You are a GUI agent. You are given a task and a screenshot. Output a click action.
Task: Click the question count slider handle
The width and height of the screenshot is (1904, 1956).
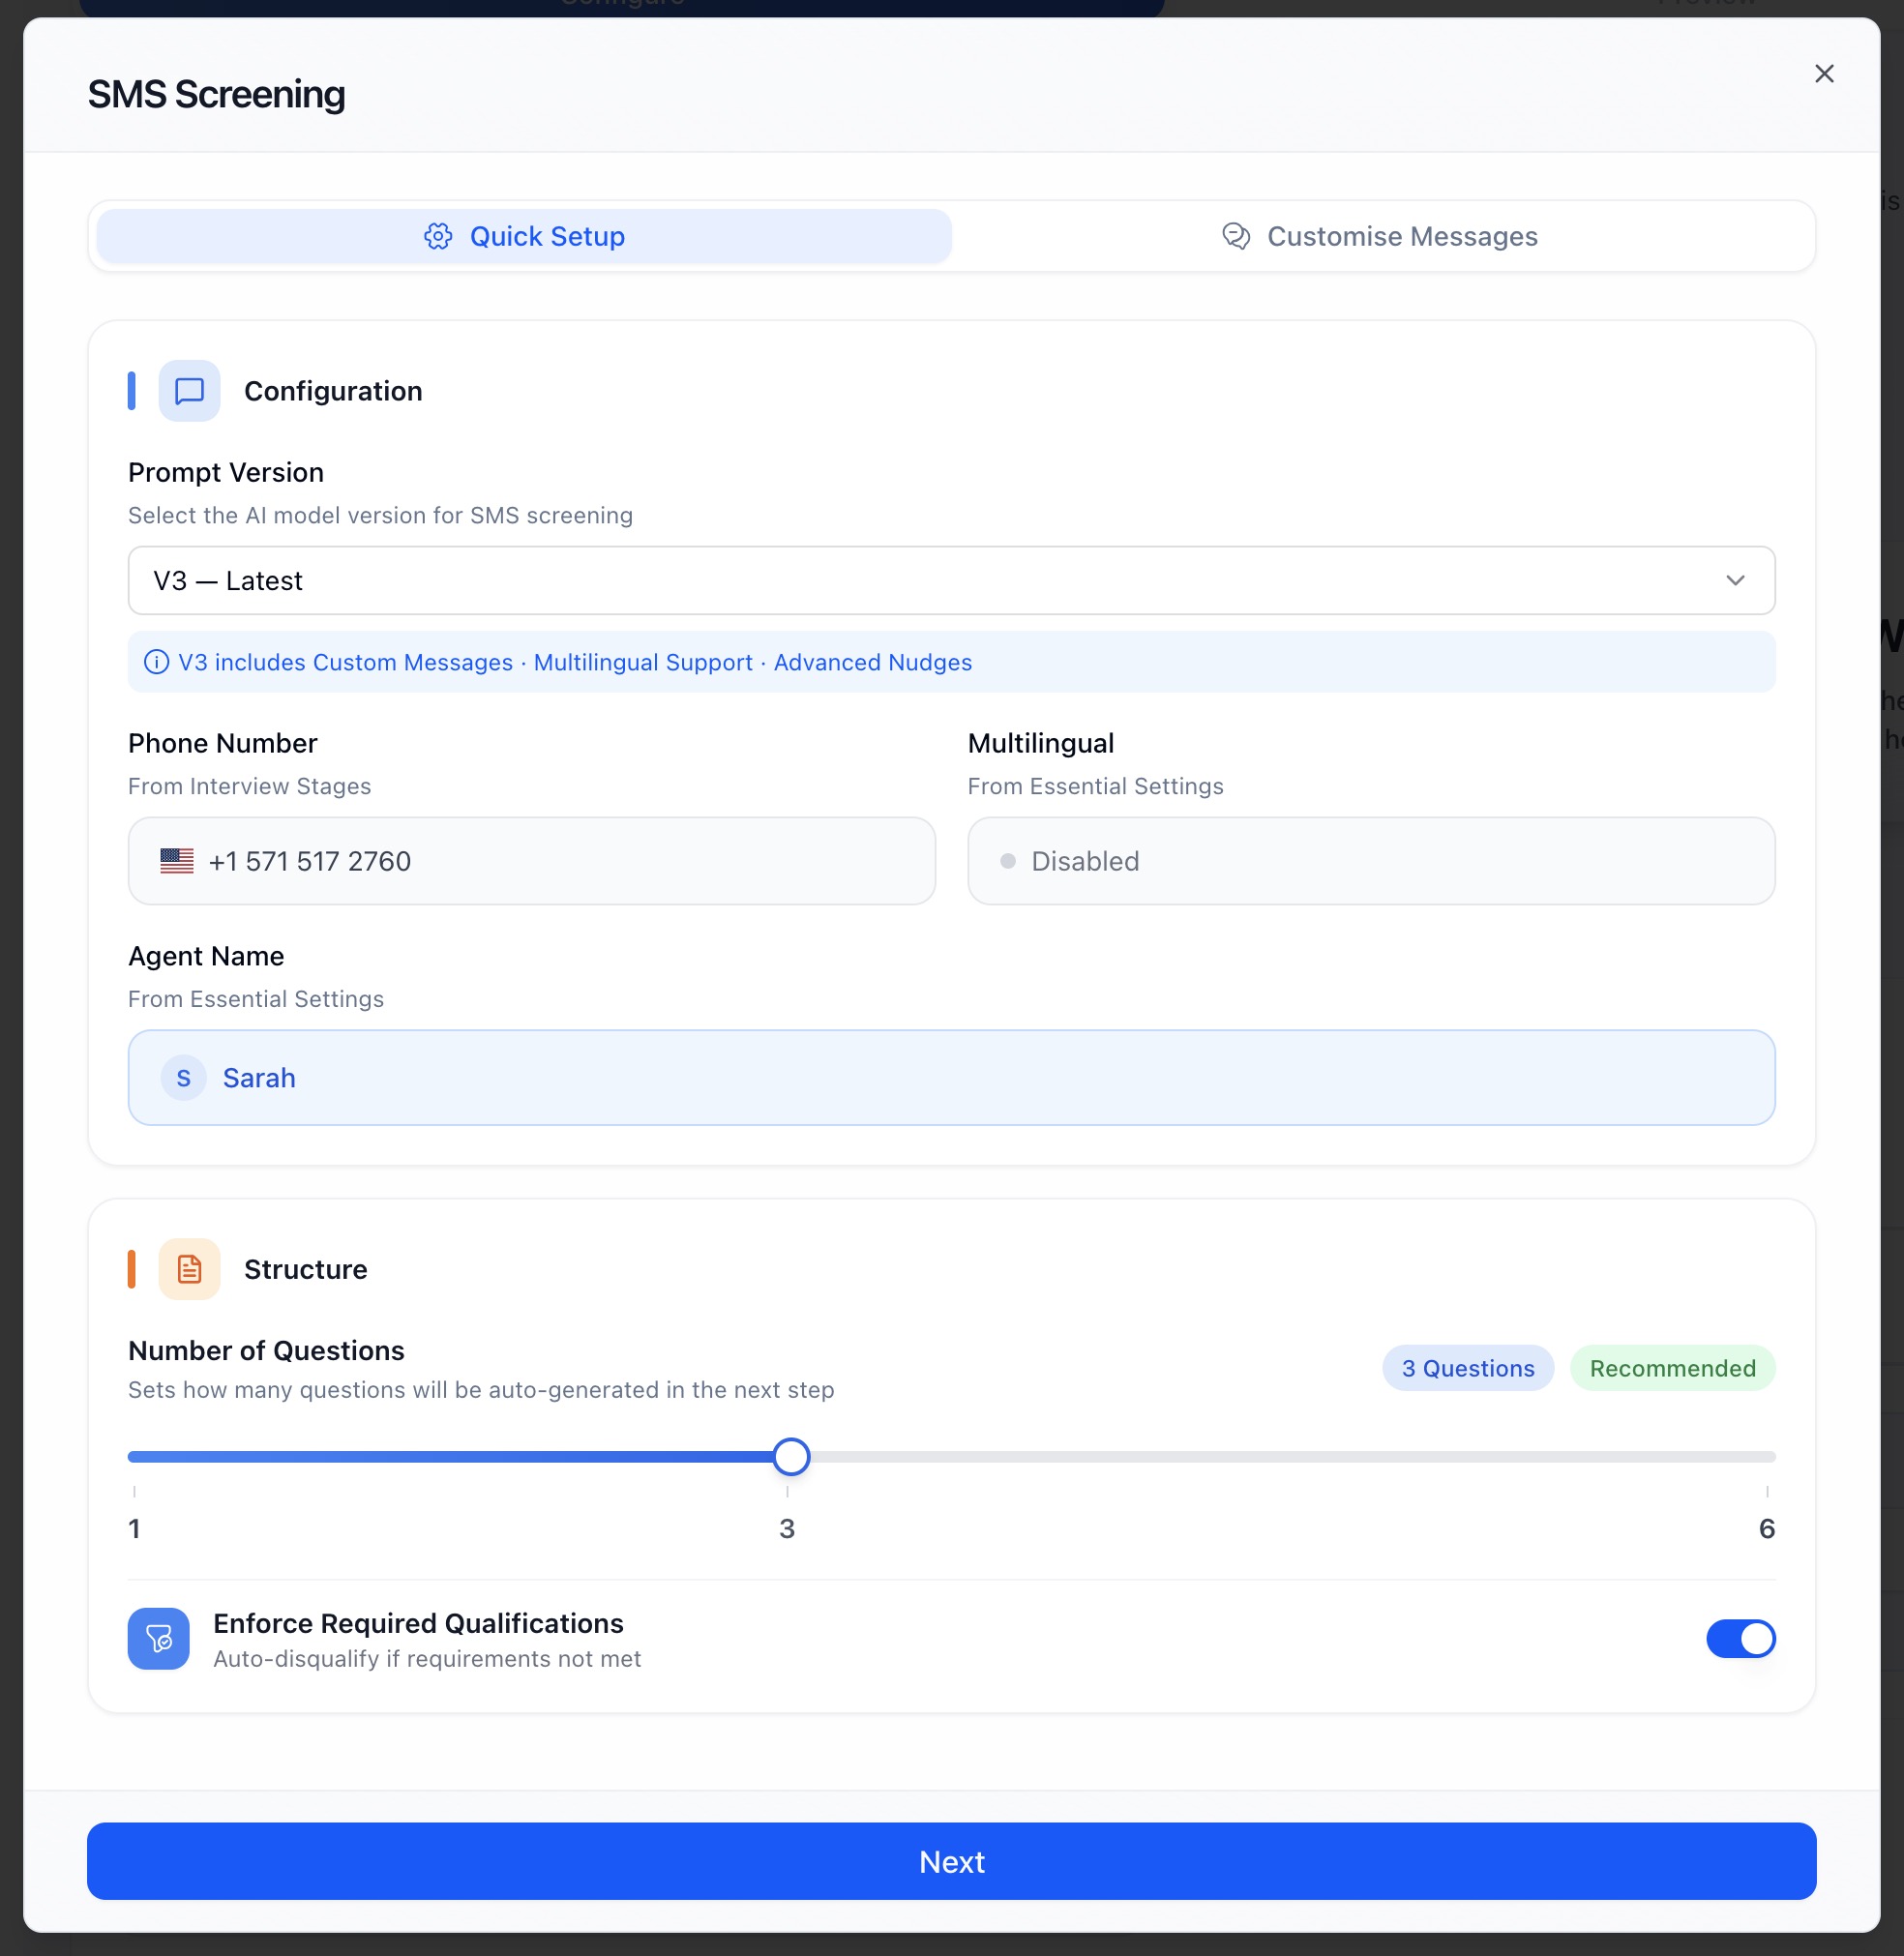click(x=791, y=1457)
